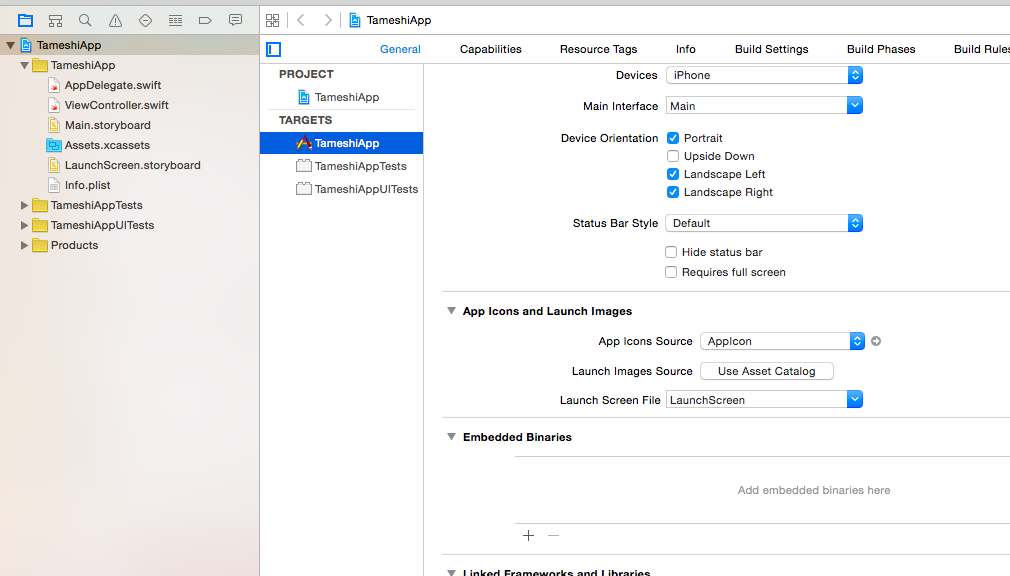Show the Symbol navigator
1010x576 pixels.
(55, 21)
